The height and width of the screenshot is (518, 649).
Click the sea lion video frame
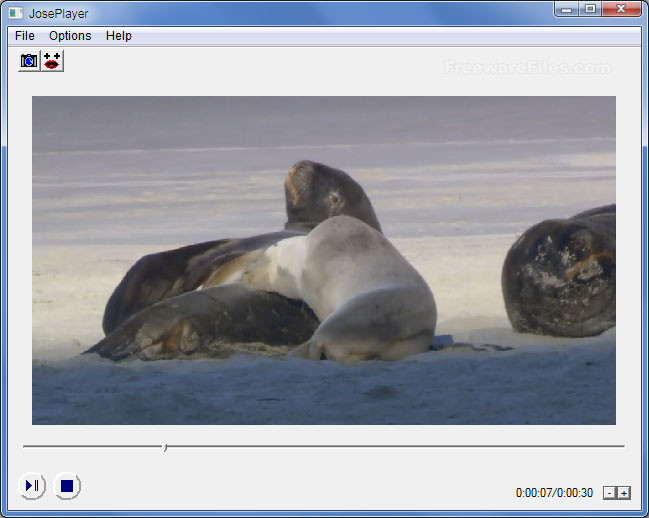point(324,260)
